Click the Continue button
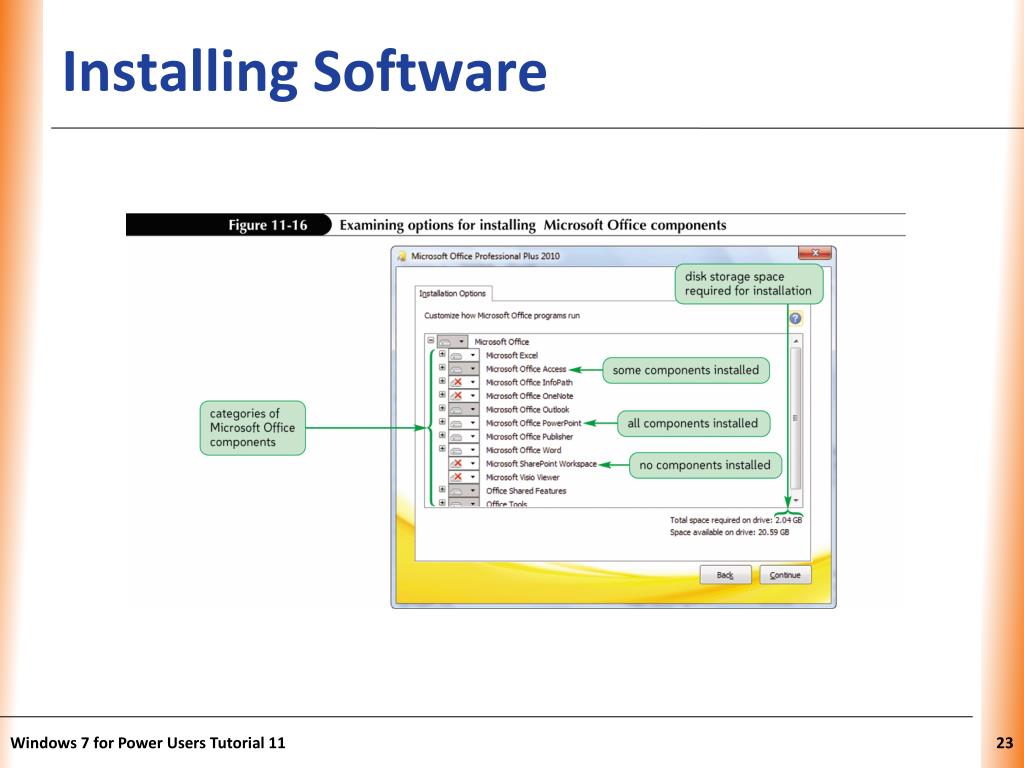Image resolution: width=1024 pixels, height=768 pixels. click(x=785, y=575)
